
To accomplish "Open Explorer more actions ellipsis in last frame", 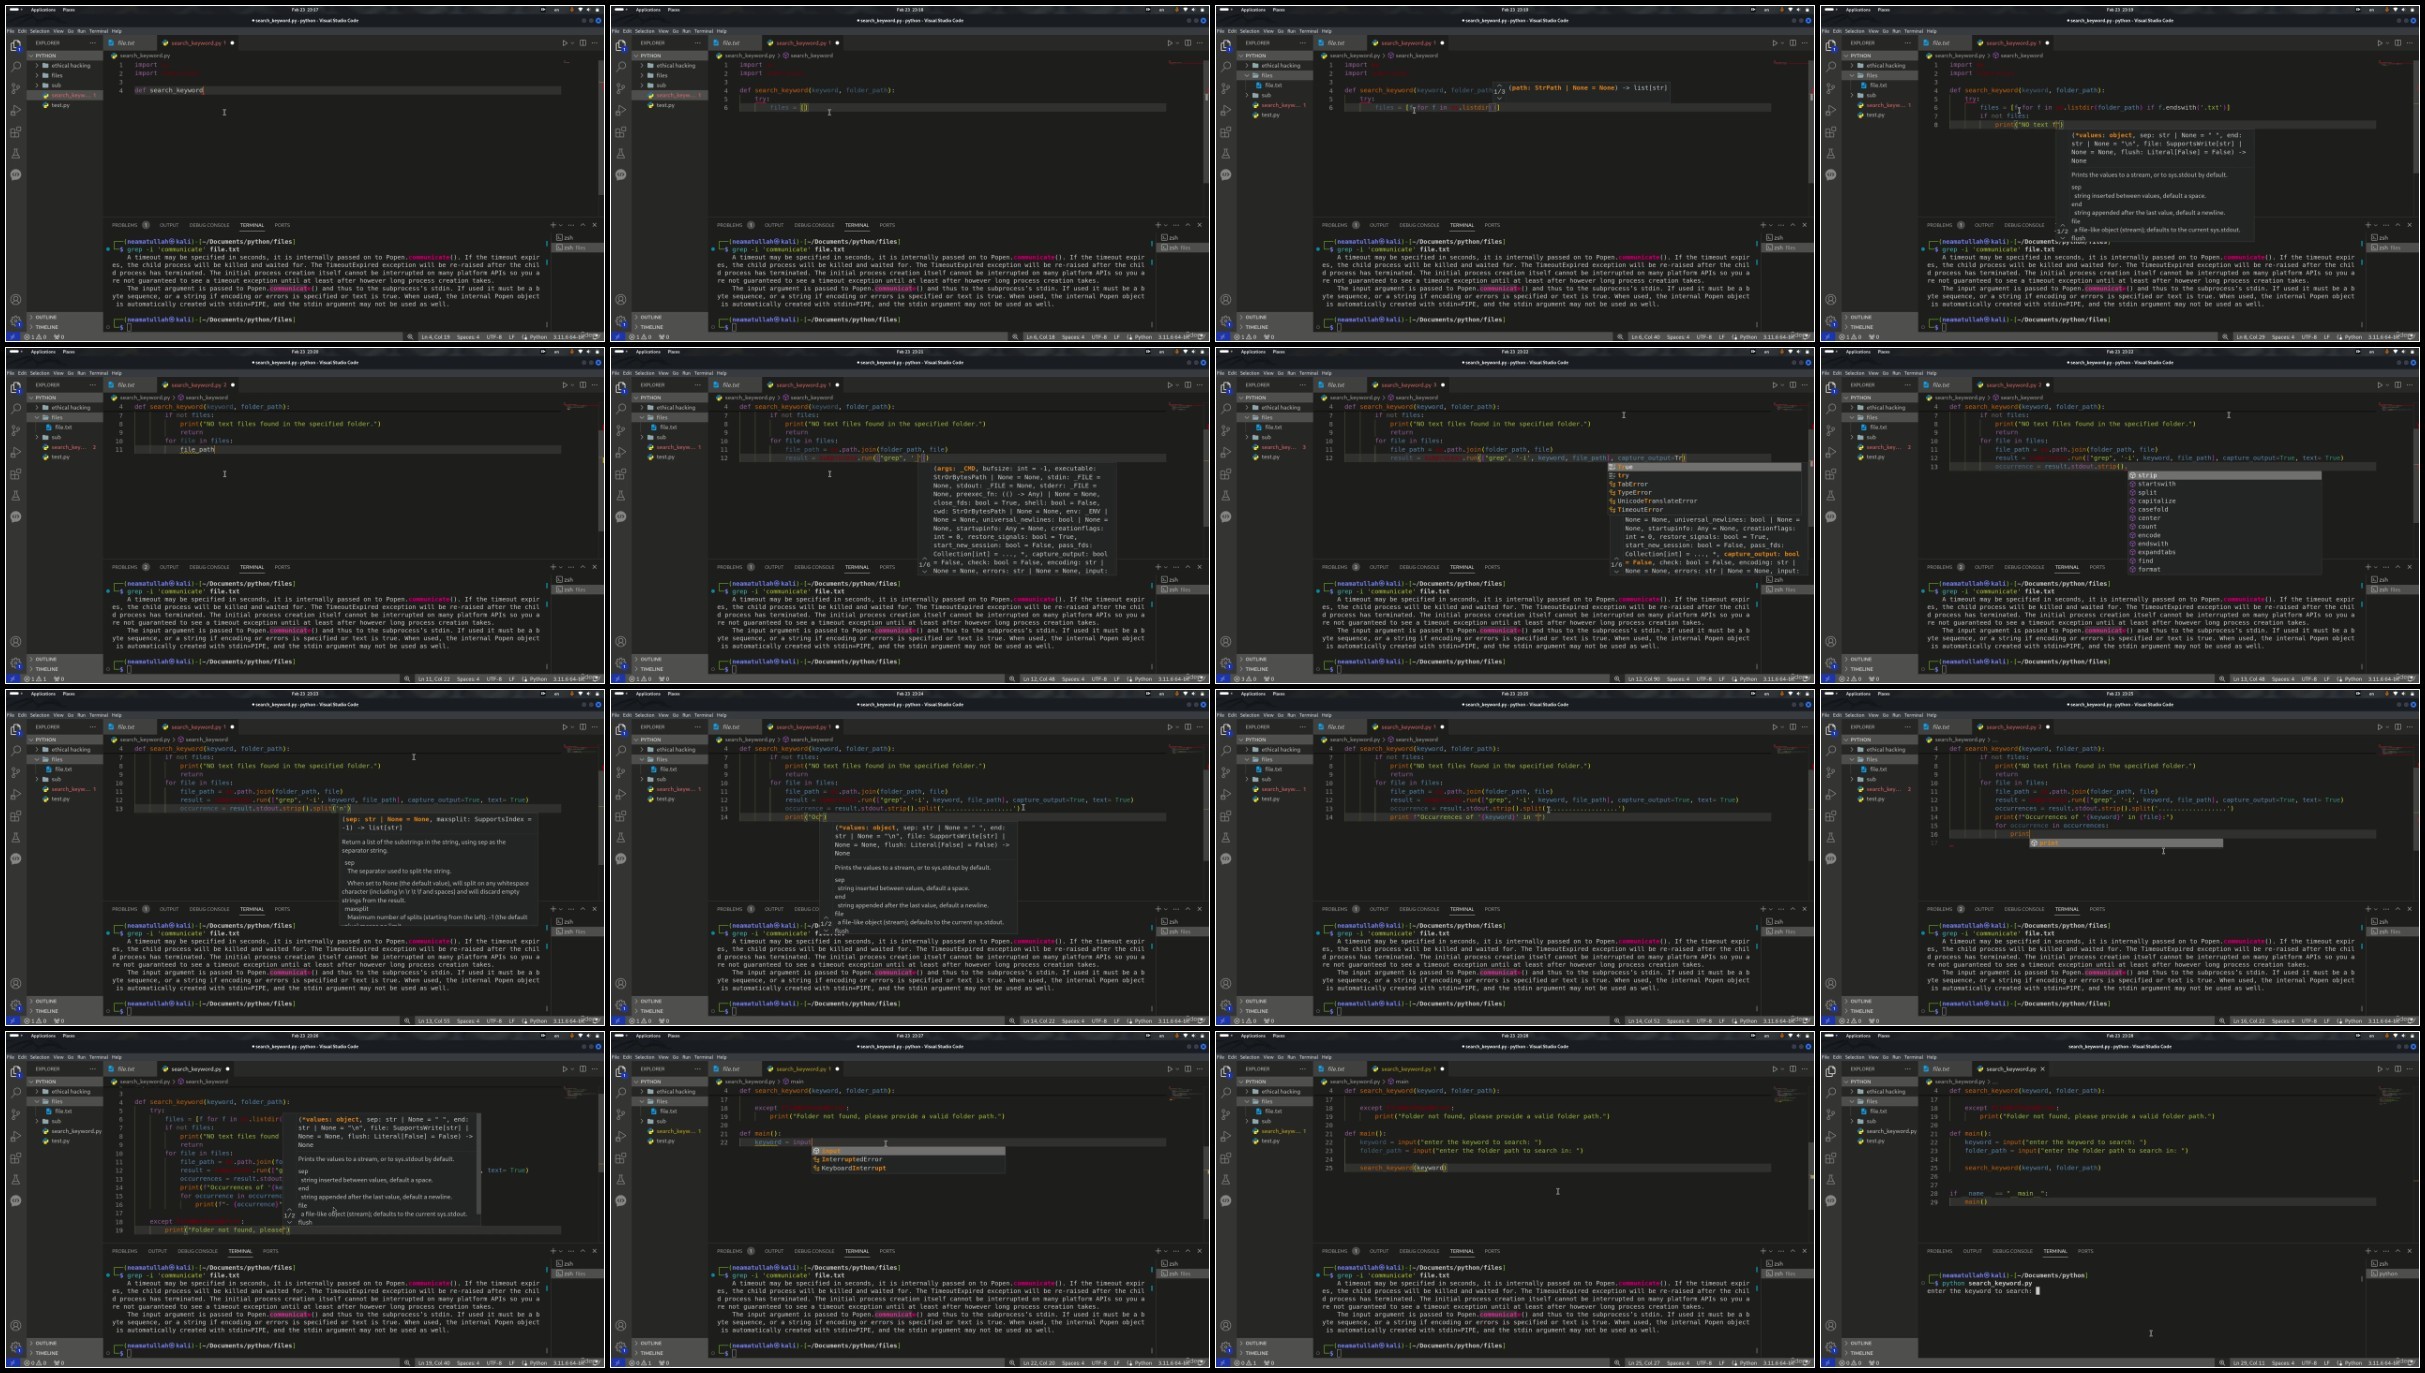I will point(1907,1069).
